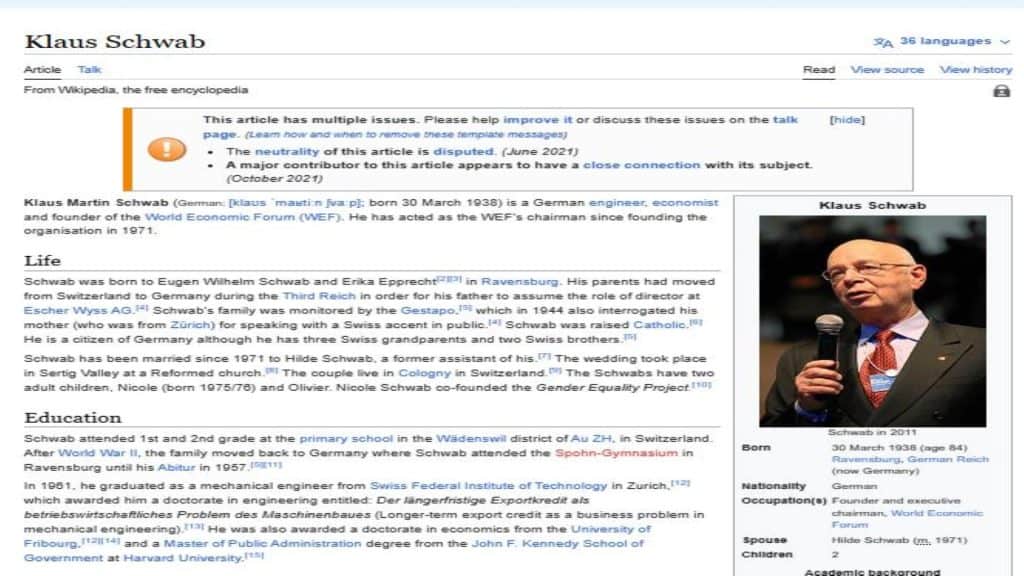The width and height of the screenshot is (1024, 576).
Task: Click the red Spohn-Gymnasium link
Action: coord(616,453)
